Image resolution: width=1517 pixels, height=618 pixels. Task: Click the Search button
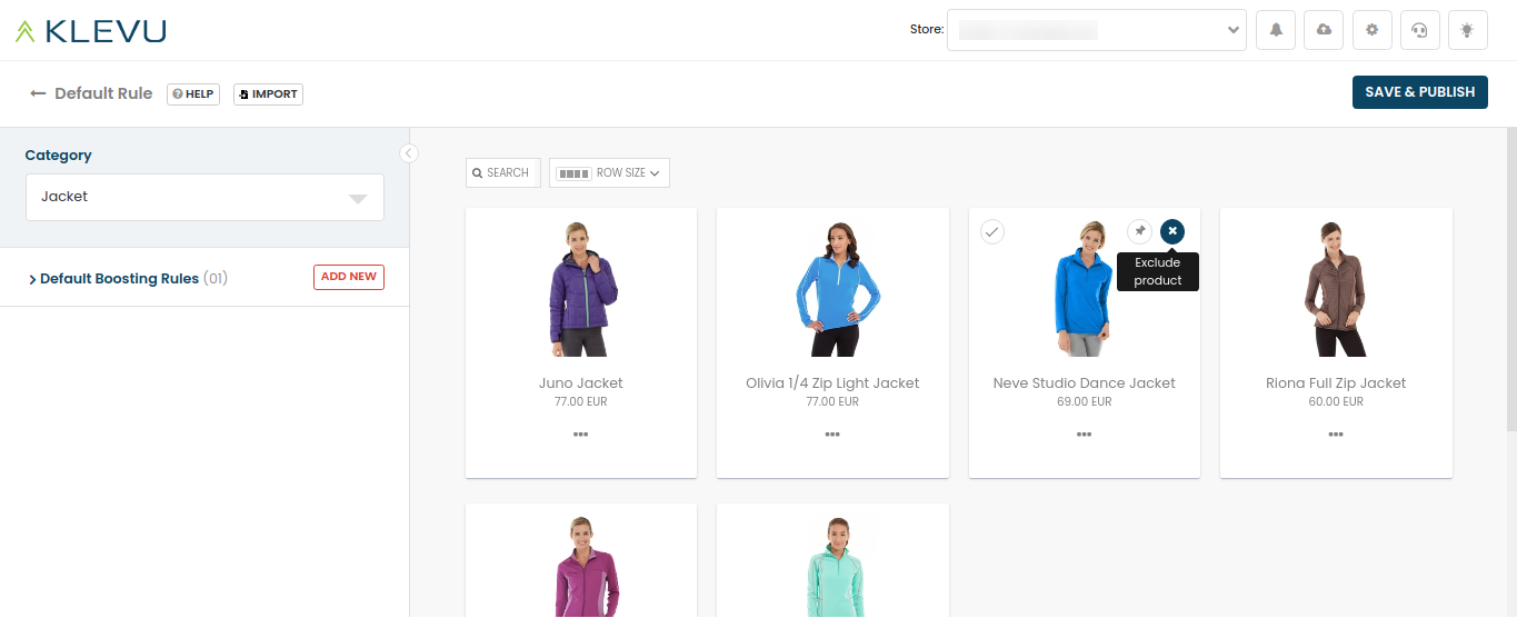click(503, 173)
